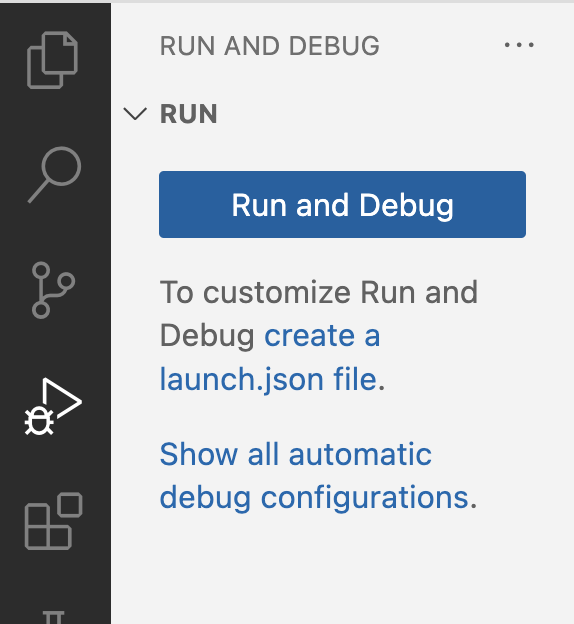574x624 pixels.
Task: Open the Views and More Actions ellipsis menu
Action: (519, 45)
